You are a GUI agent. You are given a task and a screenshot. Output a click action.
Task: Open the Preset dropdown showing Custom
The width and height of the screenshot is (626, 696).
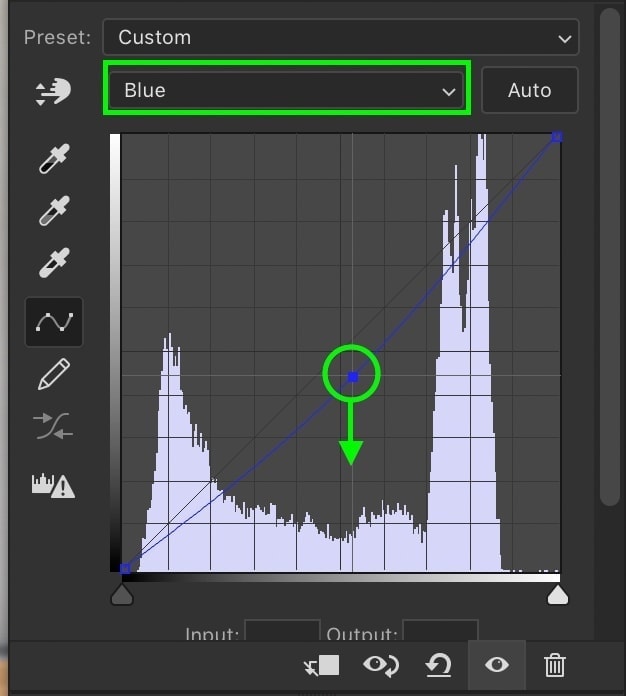coord(341,37)
